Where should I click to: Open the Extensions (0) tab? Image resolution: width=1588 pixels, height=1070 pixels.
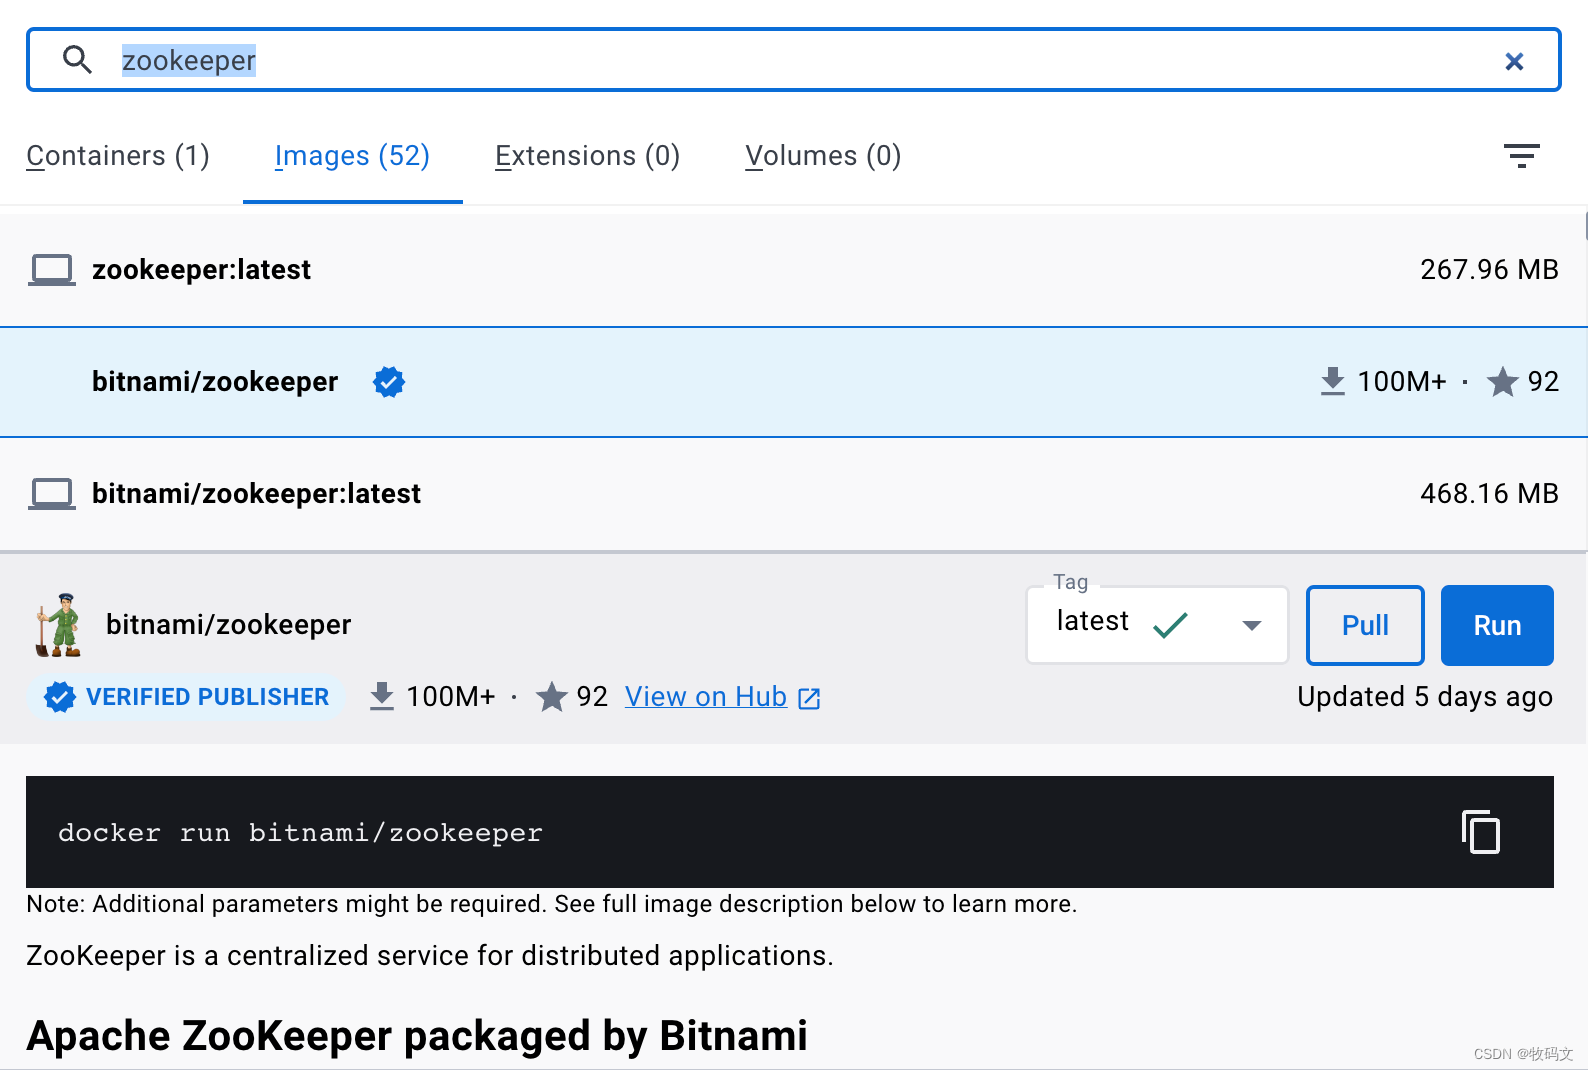click(588, 156)
